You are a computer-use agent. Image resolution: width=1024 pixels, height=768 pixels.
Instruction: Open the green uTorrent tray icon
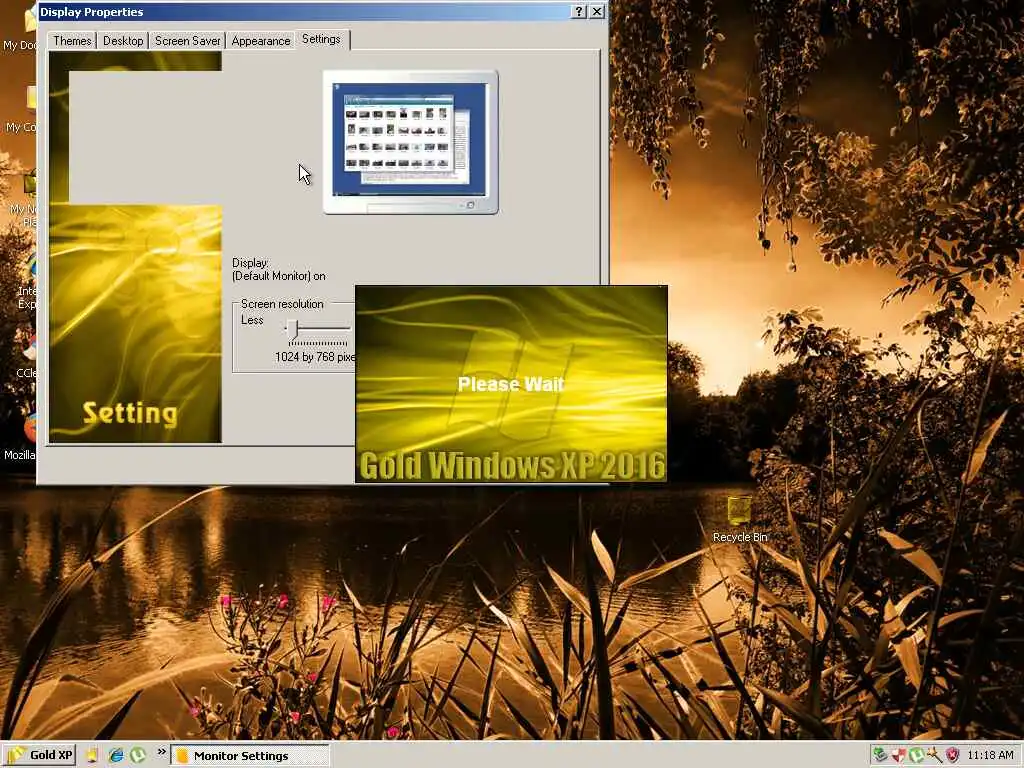[916, 755]
